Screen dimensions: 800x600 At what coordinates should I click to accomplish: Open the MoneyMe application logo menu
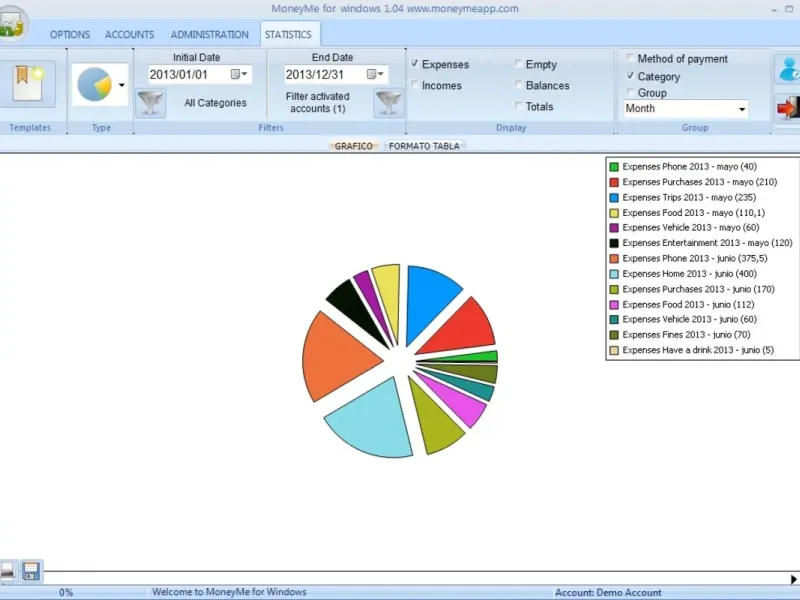[x=12, y=23]
